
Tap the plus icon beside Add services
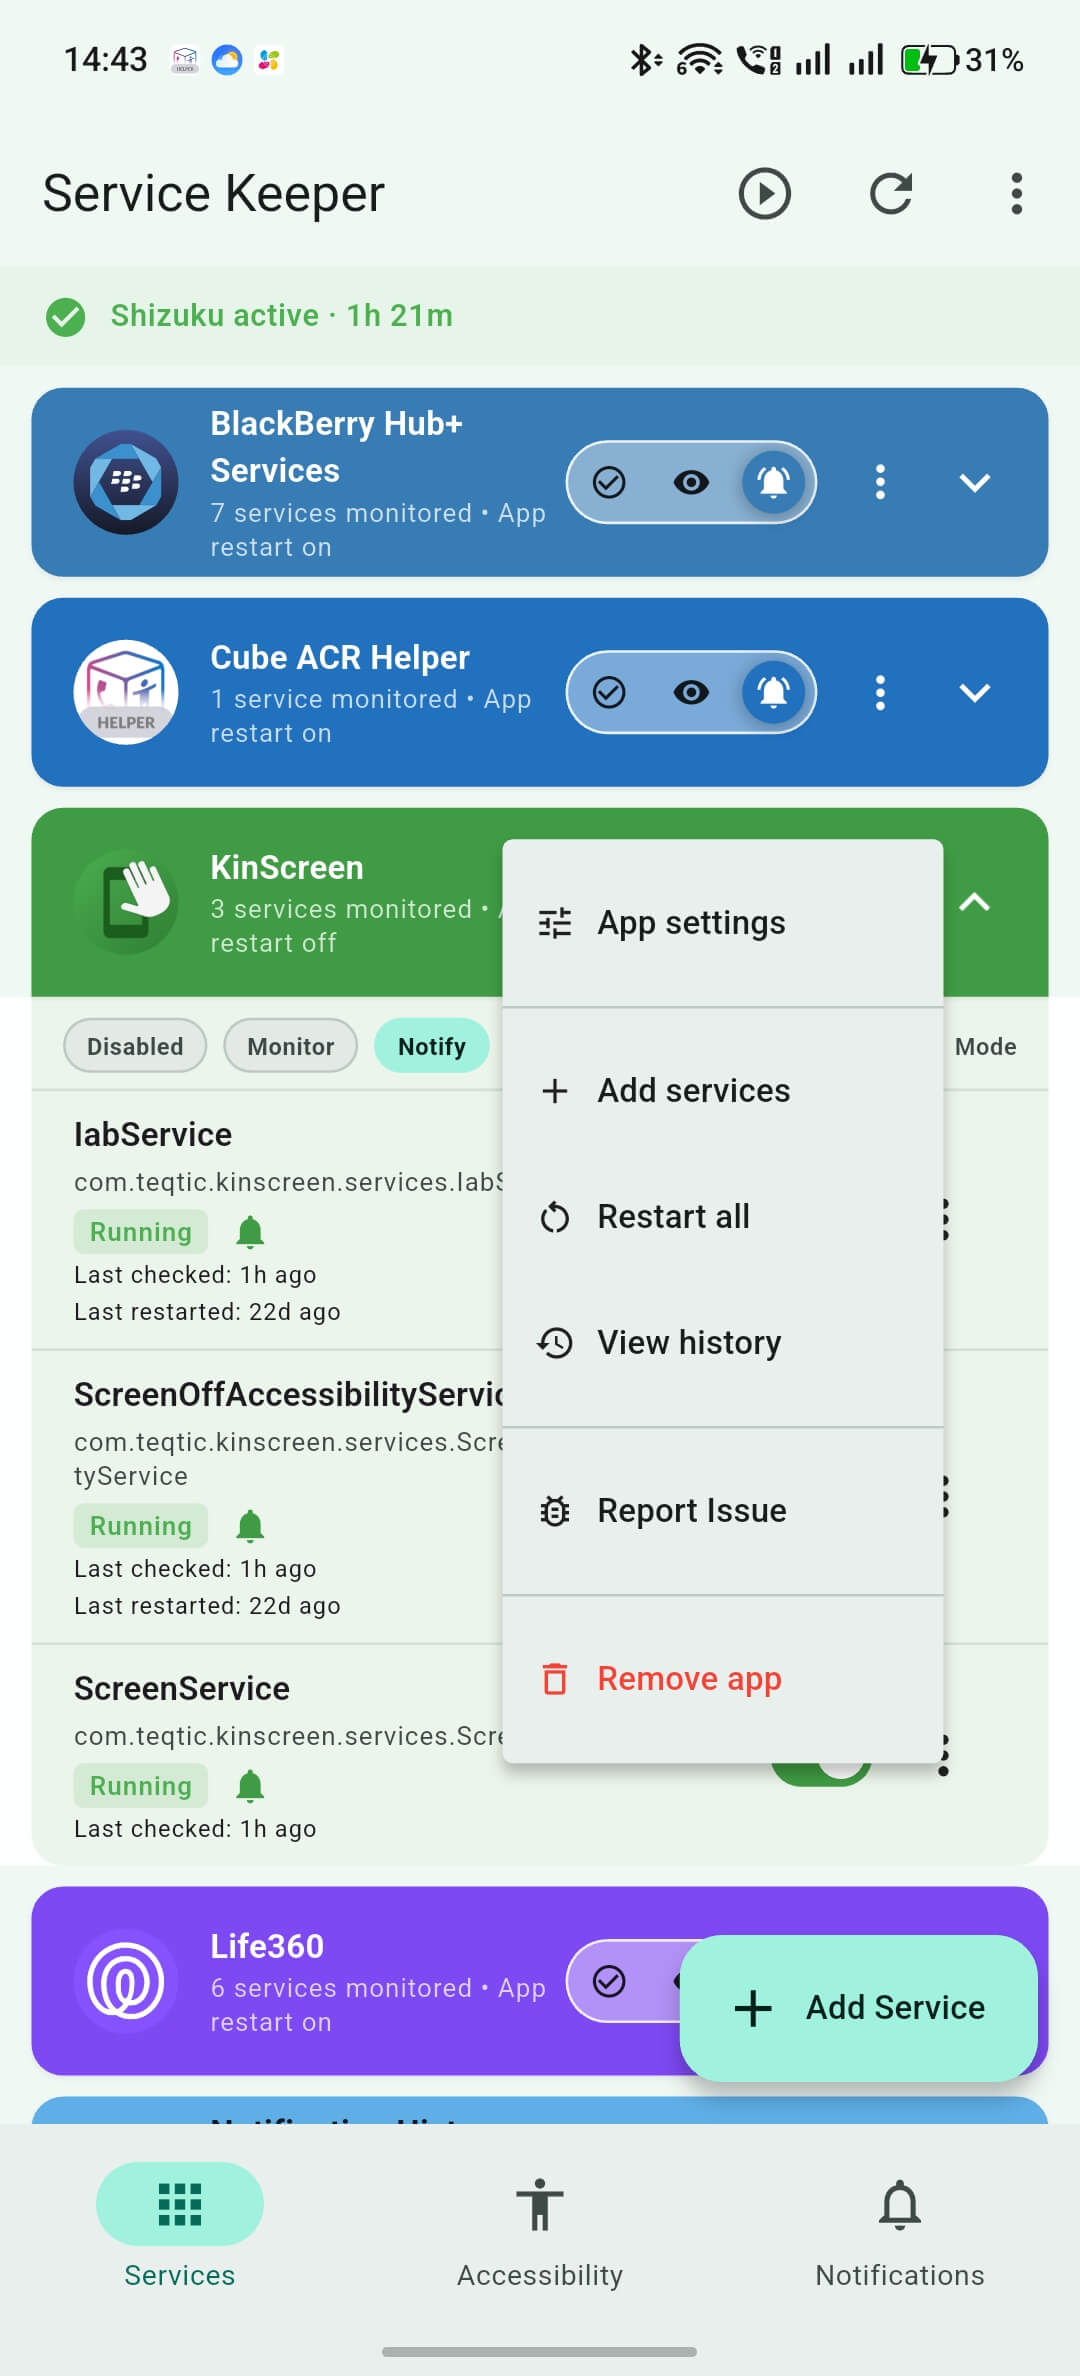click(x=555, y=1090)
